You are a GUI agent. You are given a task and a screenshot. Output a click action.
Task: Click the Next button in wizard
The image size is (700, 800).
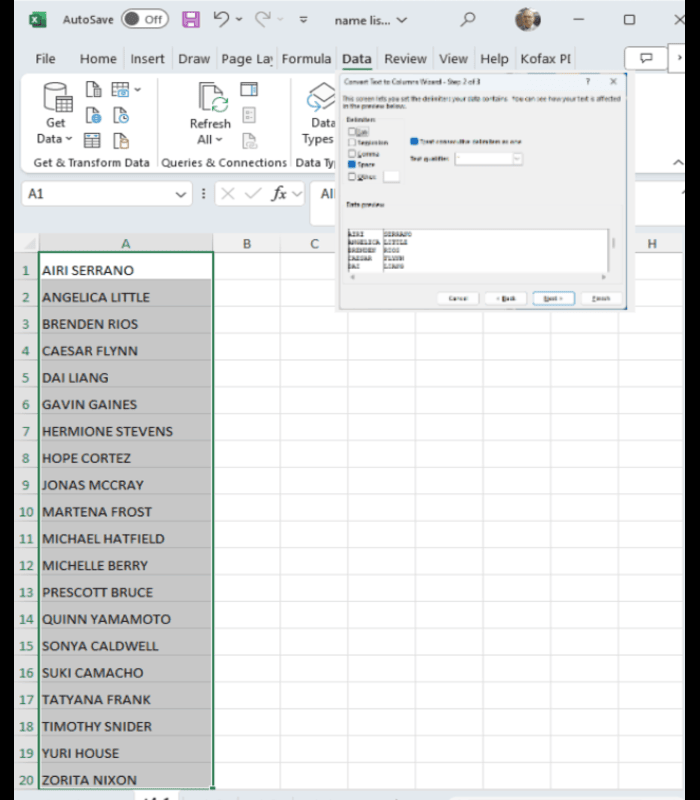click(x=552, y=298)
